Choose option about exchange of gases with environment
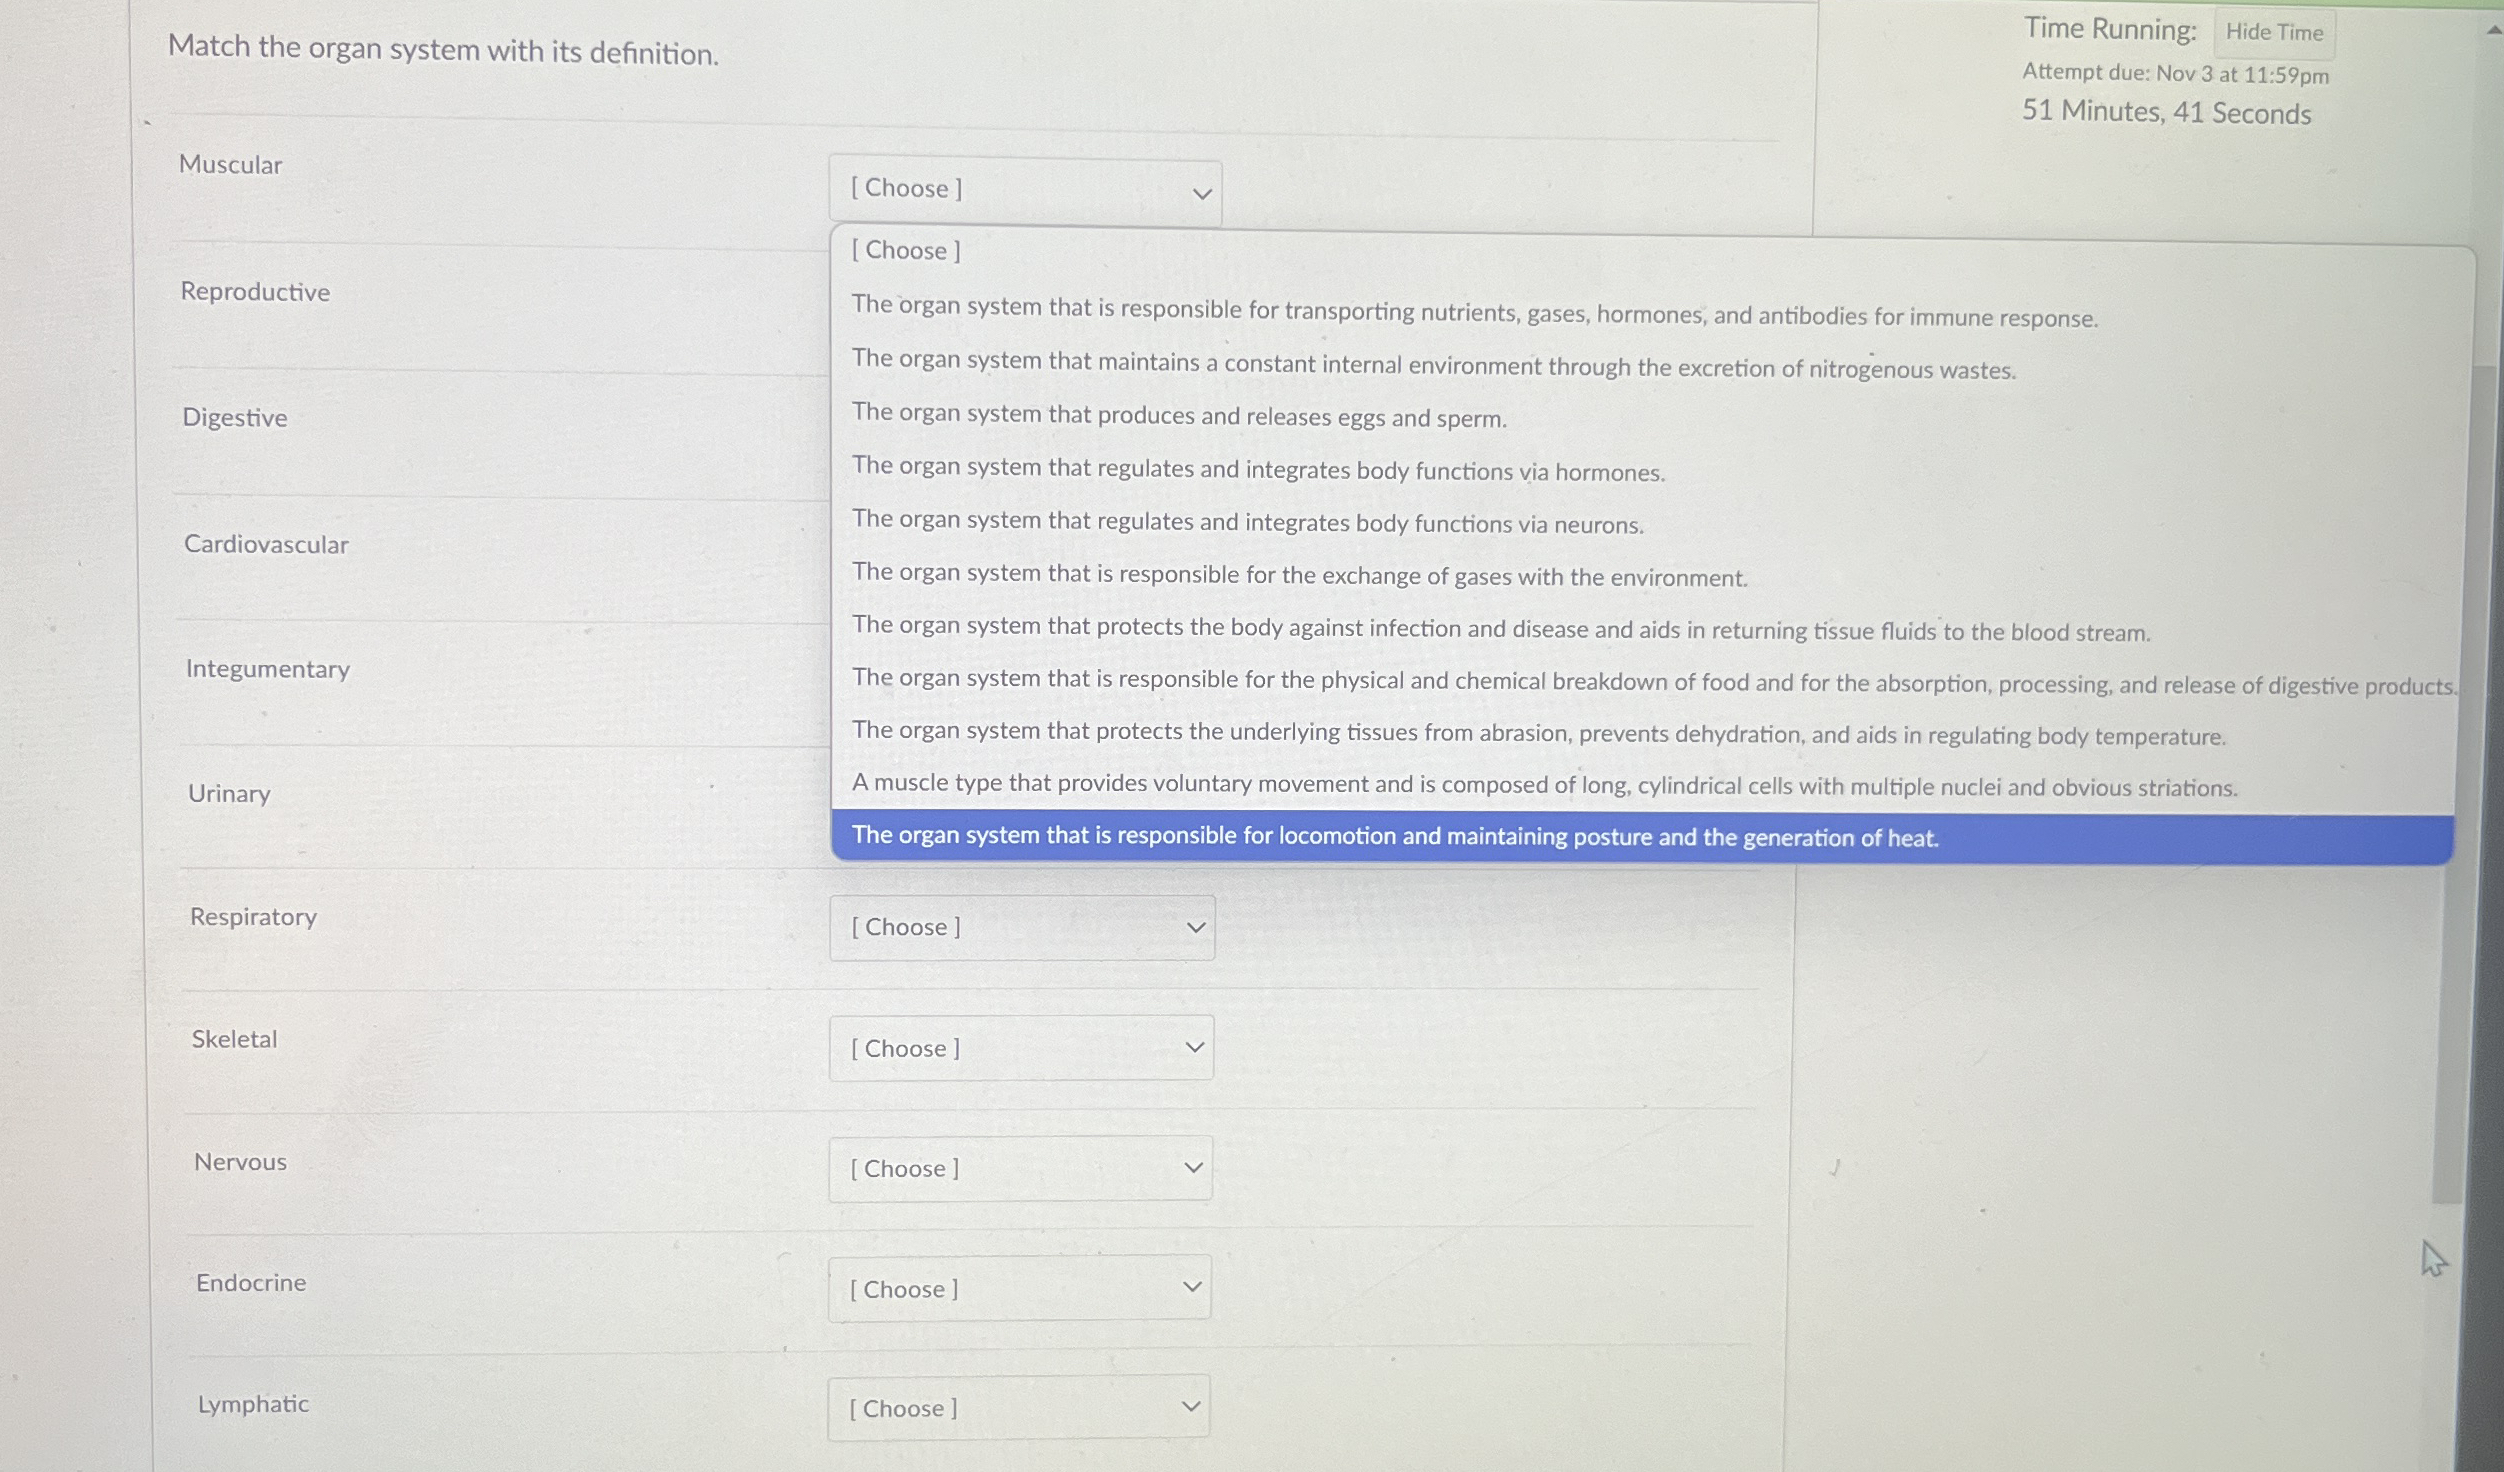Image resolution: width=2504 pixels, height=1472 pixels. pyautogui.click(x=1299, y=575)
